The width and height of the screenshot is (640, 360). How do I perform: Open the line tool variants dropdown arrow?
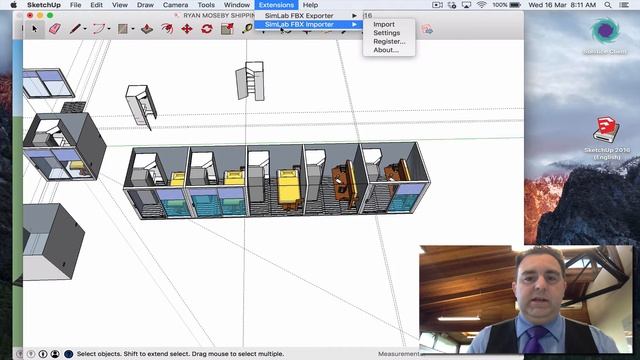tap(85, 29)
